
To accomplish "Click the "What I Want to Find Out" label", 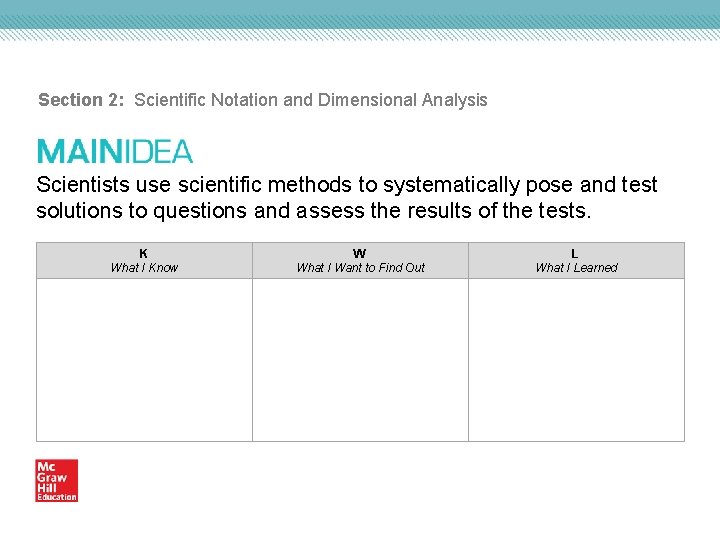I will pyautogui.click(x=360, y=268).
